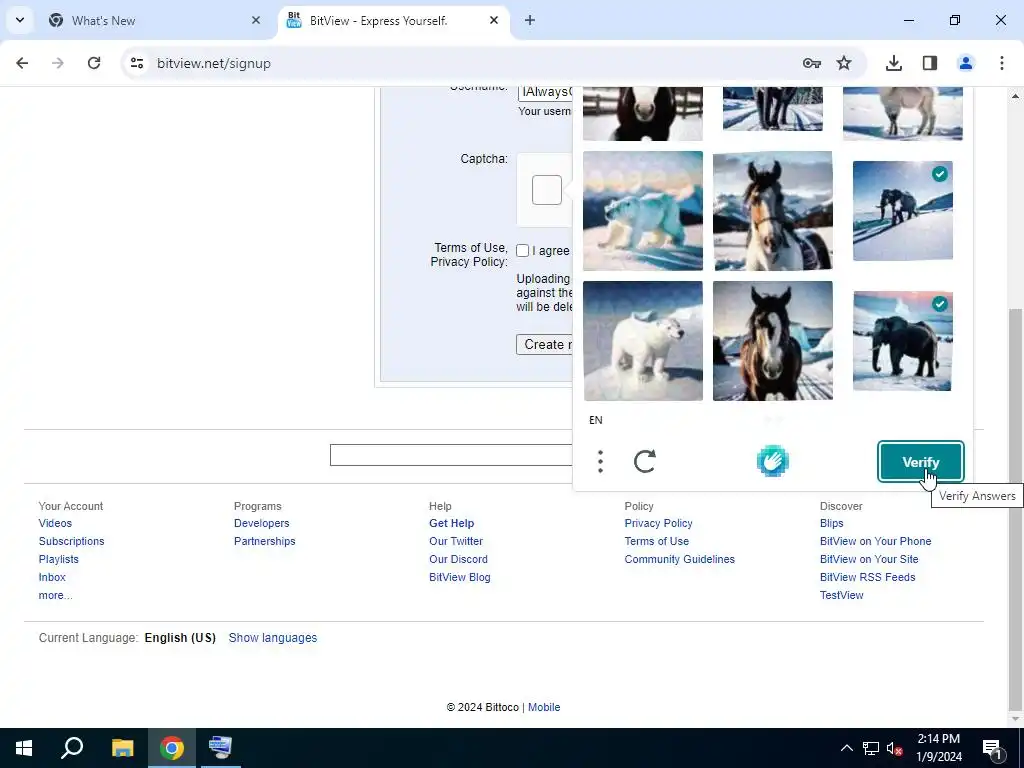Open the Our Discord link
This screenshot has width=1024, height=768.
[458, 559]
